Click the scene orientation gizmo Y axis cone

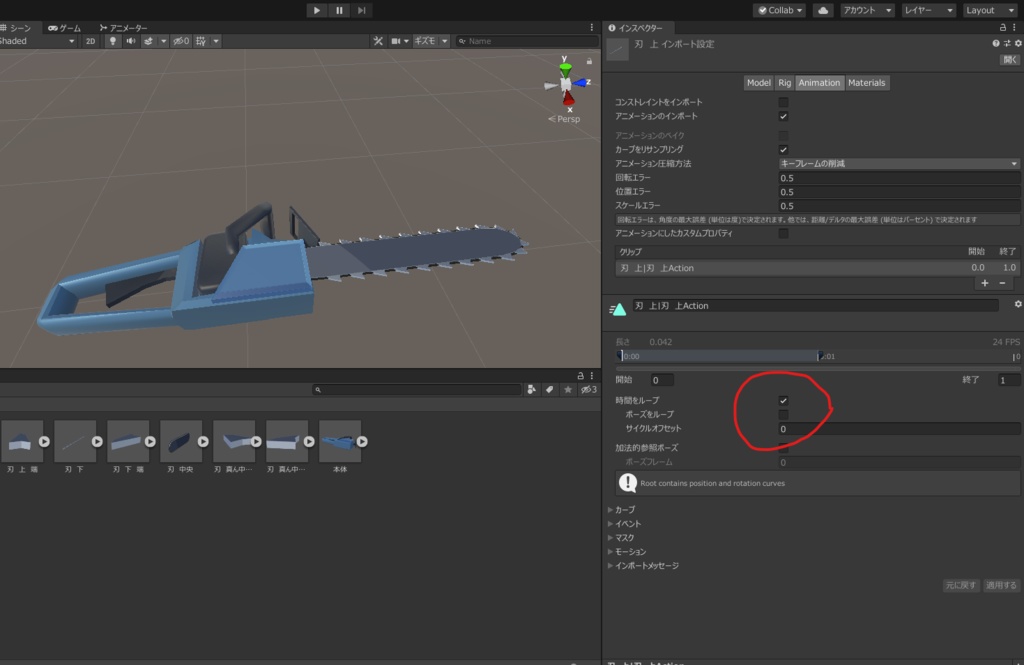point(565,67)
